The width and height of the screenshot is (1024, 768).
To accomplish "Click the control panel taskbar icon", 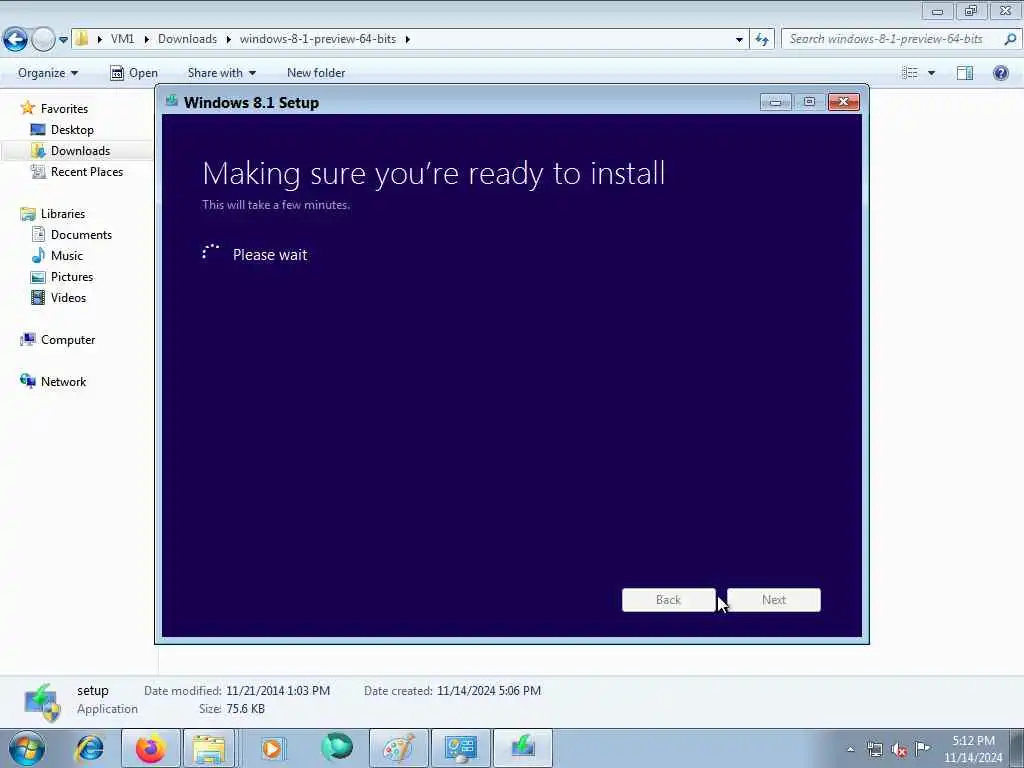I will point(460,748).
